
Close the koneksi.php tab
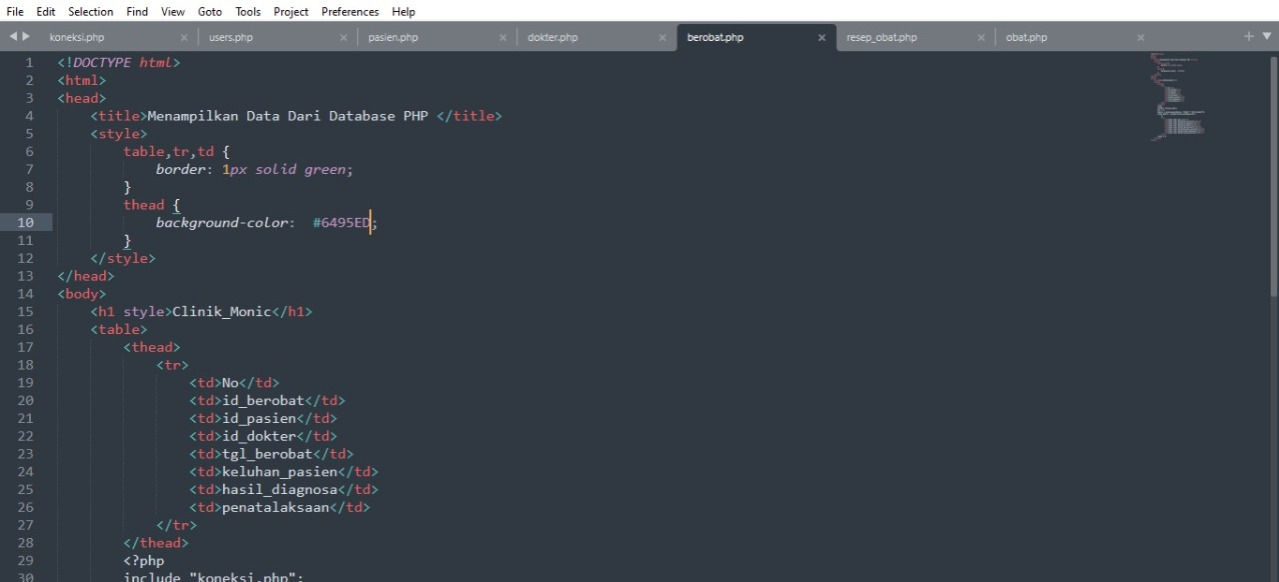(184, 38)
